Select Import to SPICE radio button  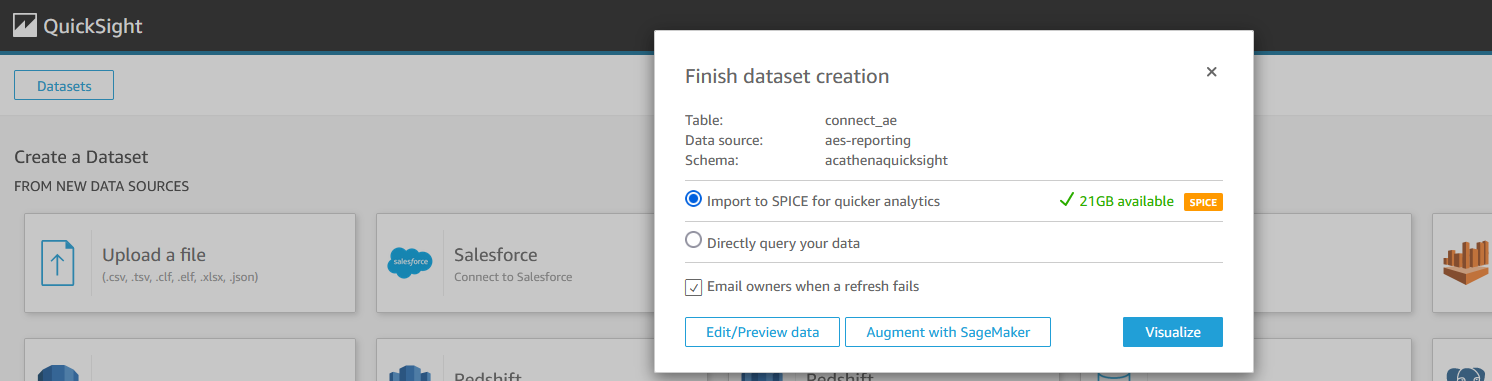coord(693,199)
